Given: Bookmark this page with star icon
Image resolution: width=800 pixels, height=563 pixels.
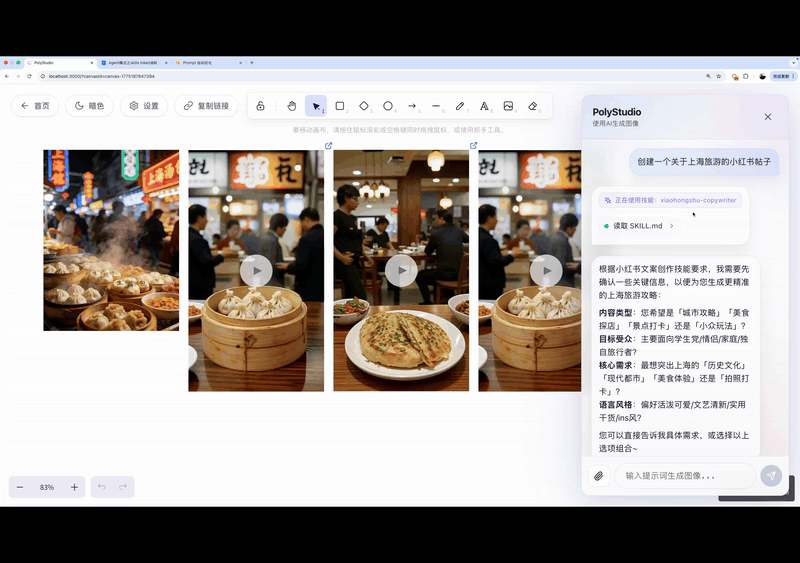Looking at the screenshot, I should 718,76.
